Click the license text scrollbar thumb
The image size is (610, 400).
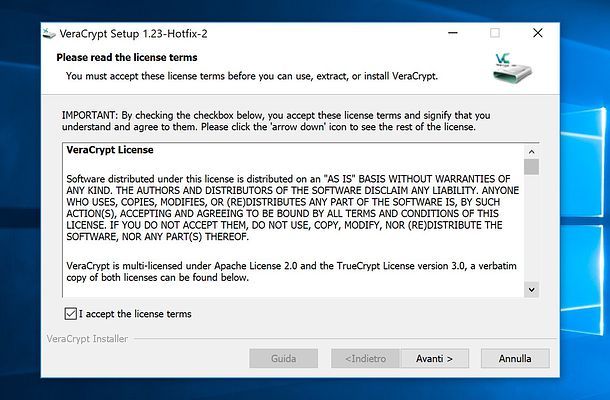pyautogui.click(x=531, y=167)
